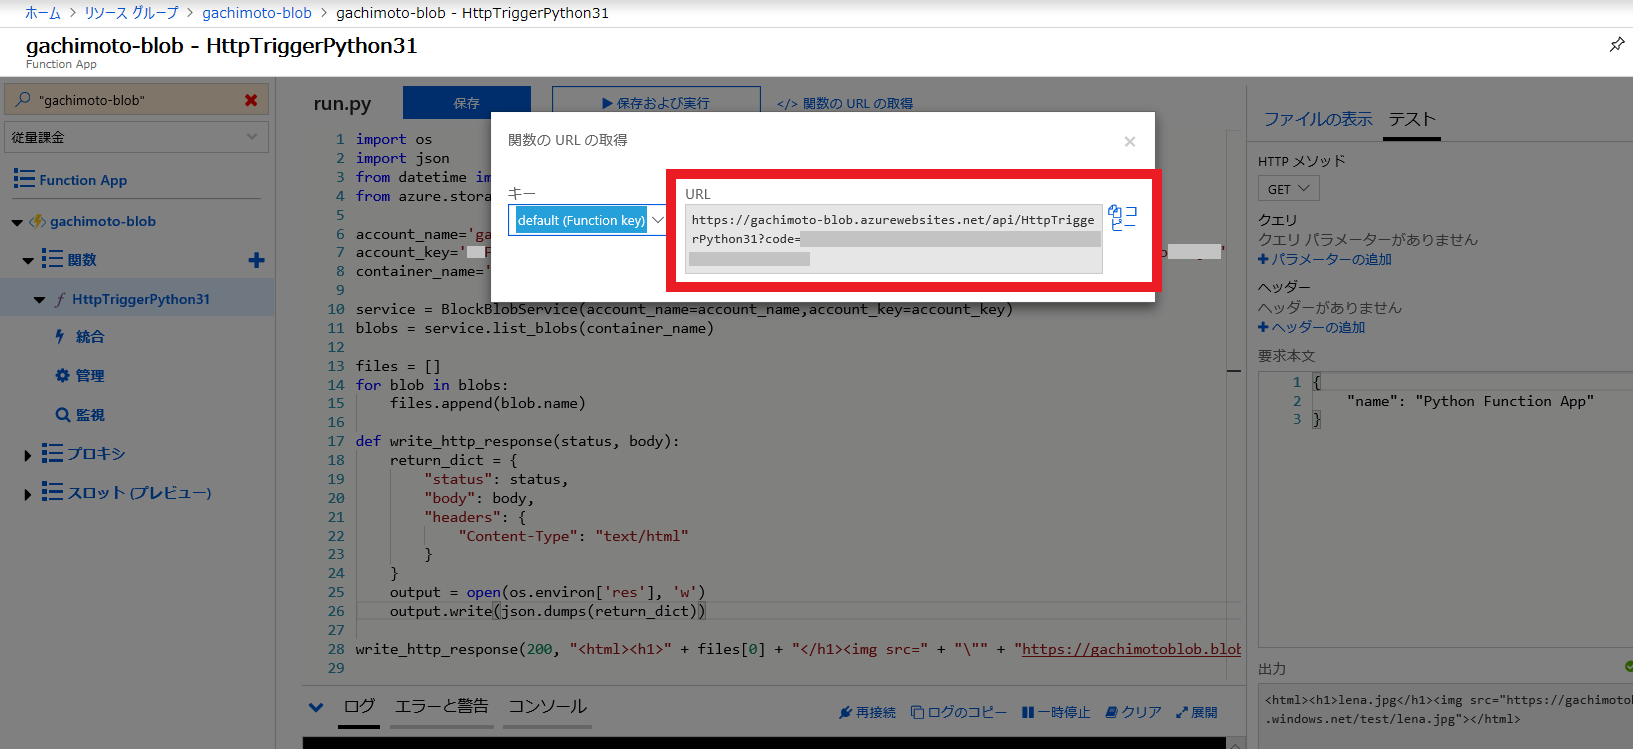Image resolution: width=1633 pixels, height=749 pixels.
Task: Collapse the gachimoto-blob app node
Action: coord(17,222)
